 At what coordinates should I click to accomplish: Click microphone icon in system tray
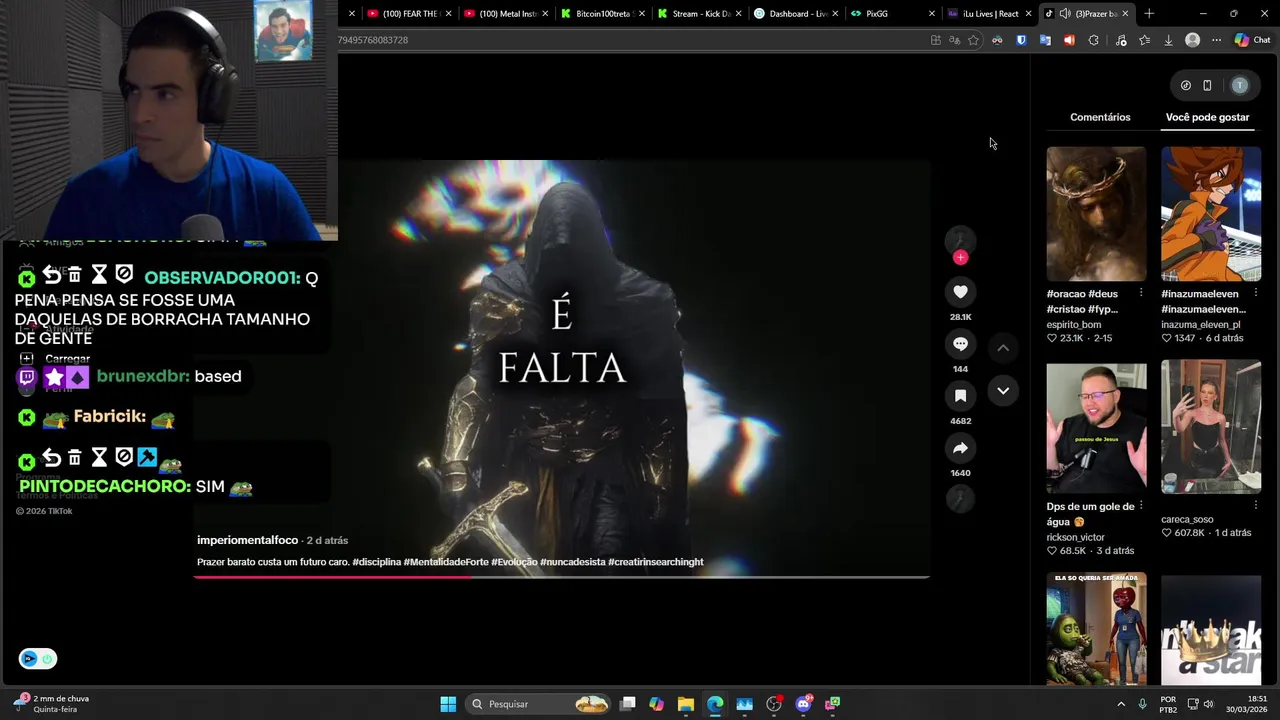pos(1142,704)
